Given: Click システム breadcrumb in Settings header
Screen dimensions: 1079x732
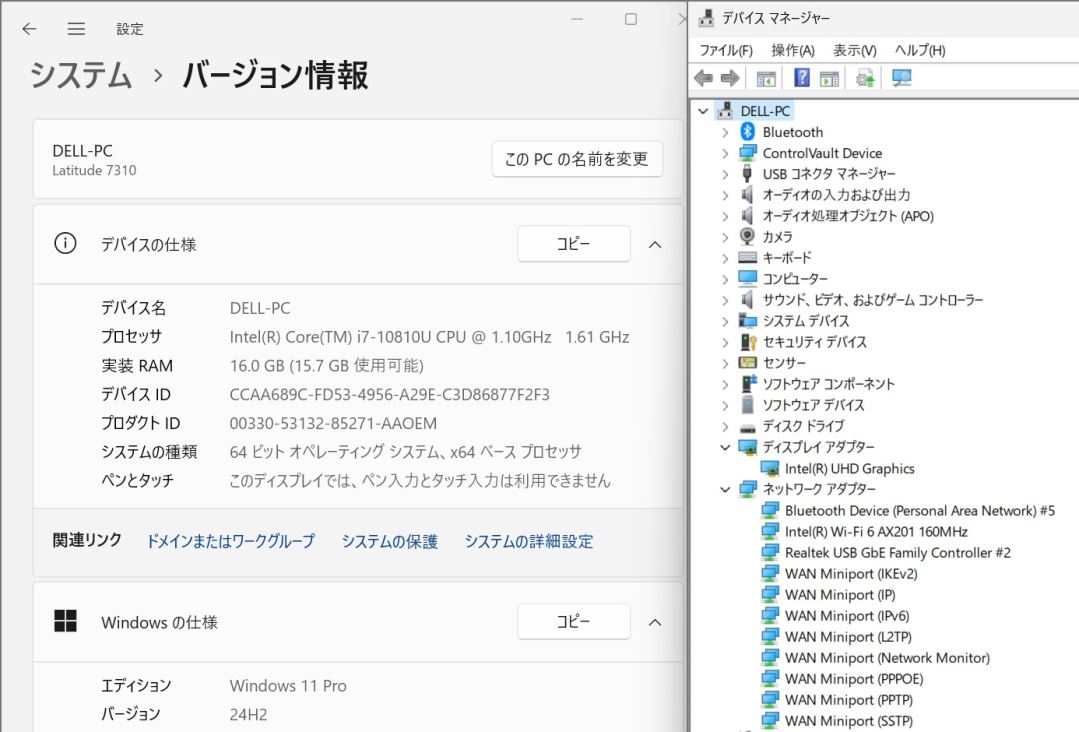Looking at the screenshot, I should tap(81, 74).
